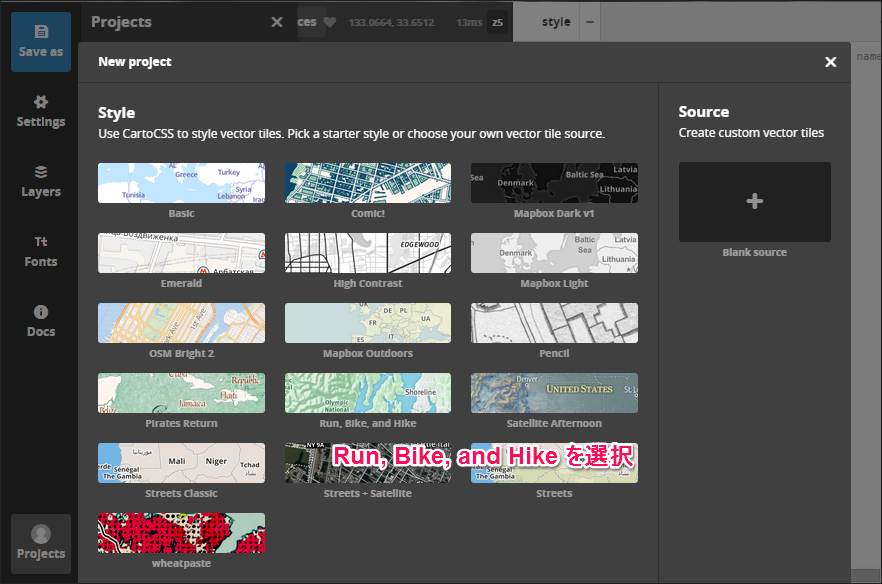Click the z5 zoom level badge
Viewport: 882px width, 584px height.
tap(497, 23)
